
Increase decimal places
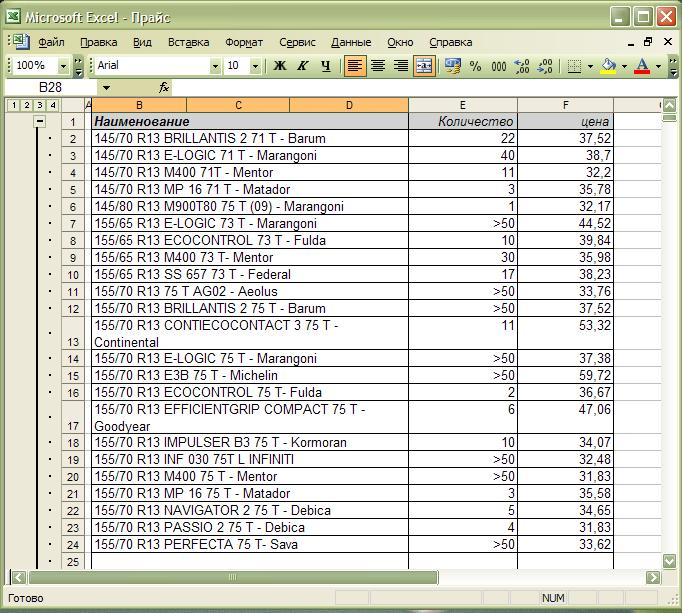[x=522, y=66]
